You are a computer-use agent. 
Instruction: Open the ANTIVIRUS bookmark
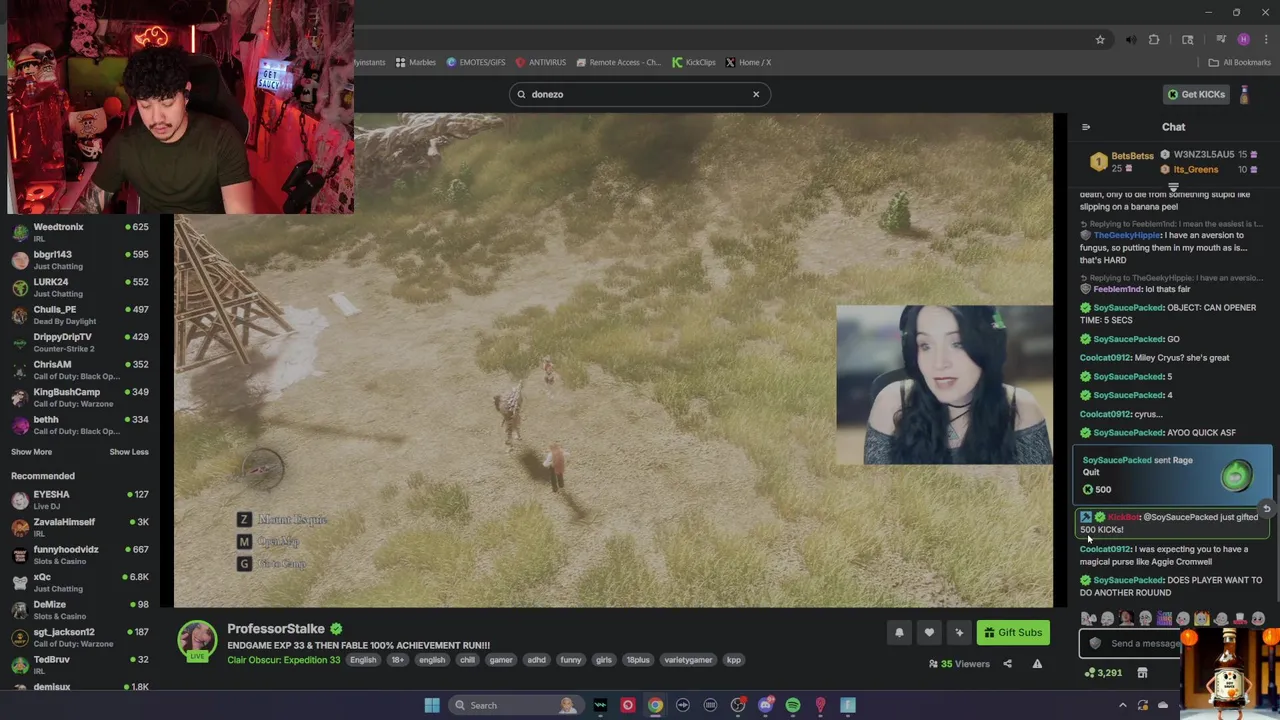(x=541, y=62)
